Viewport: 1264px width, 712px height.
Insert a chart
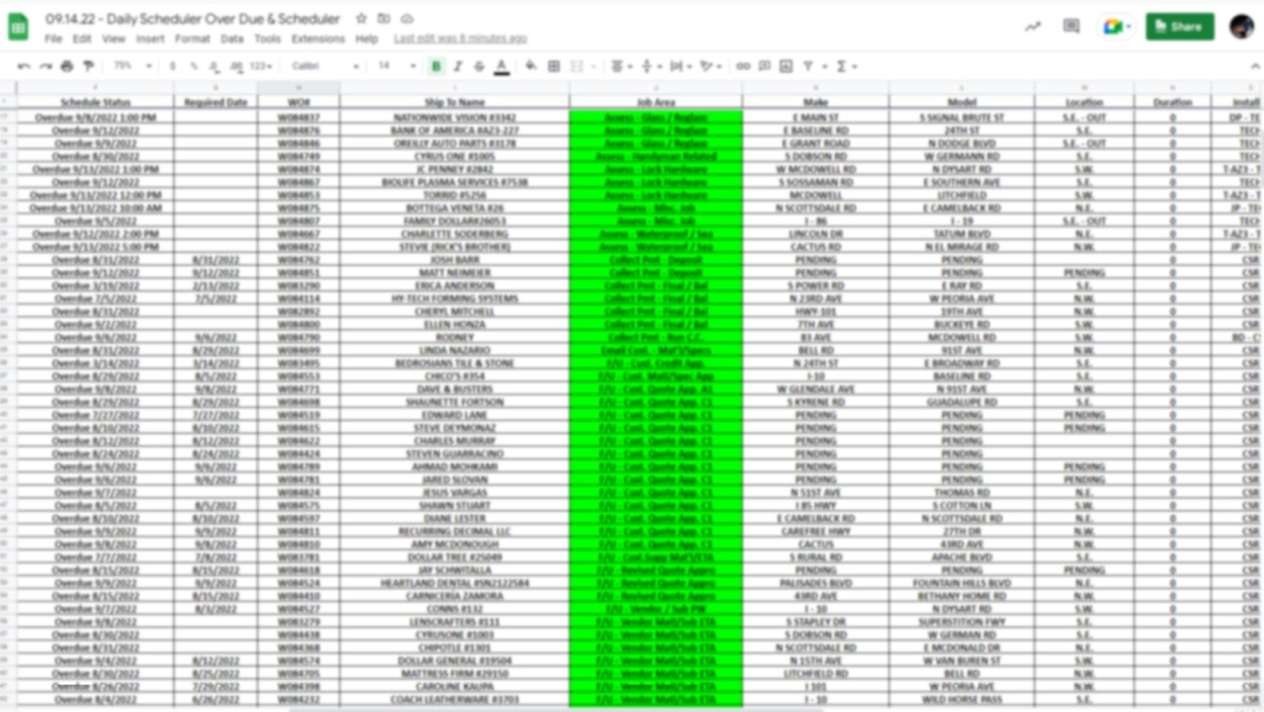tap(786, 66)
